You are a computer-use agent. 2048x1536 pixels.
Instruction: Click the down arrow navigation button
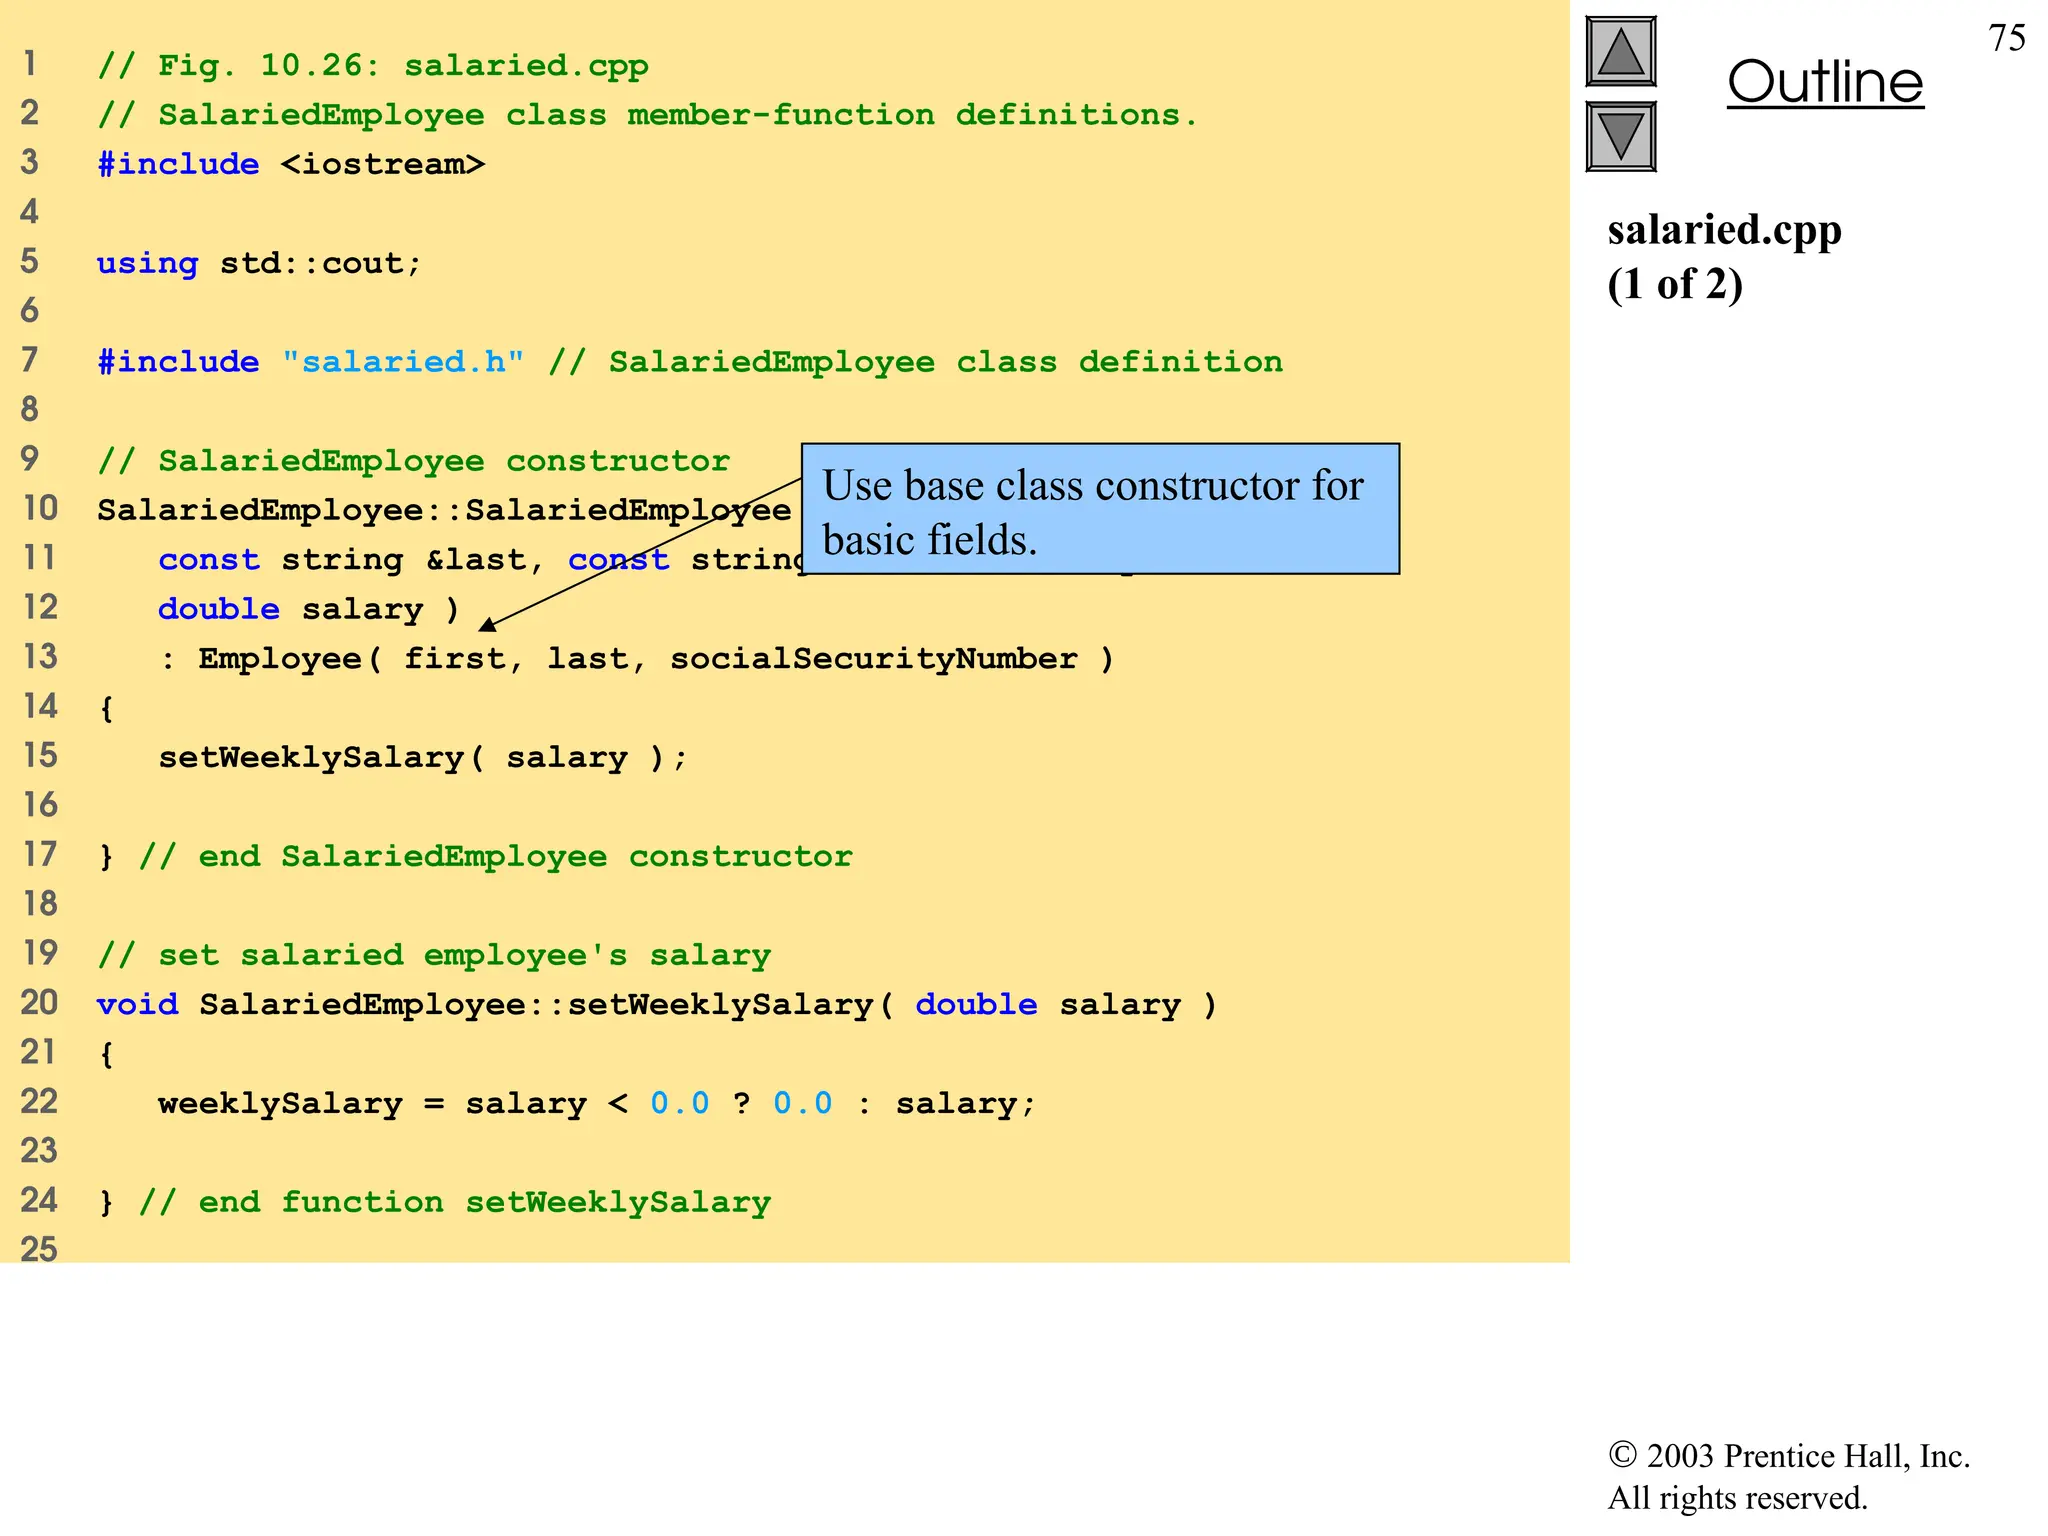point(1620,137)
